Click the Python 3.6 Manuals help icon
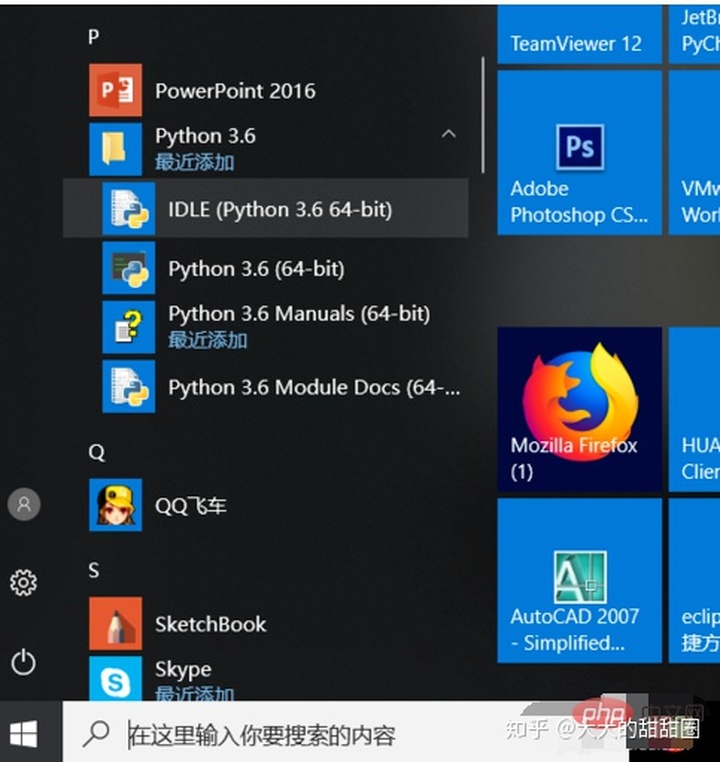This screenshot has width=720, height=762. point(129,327)
